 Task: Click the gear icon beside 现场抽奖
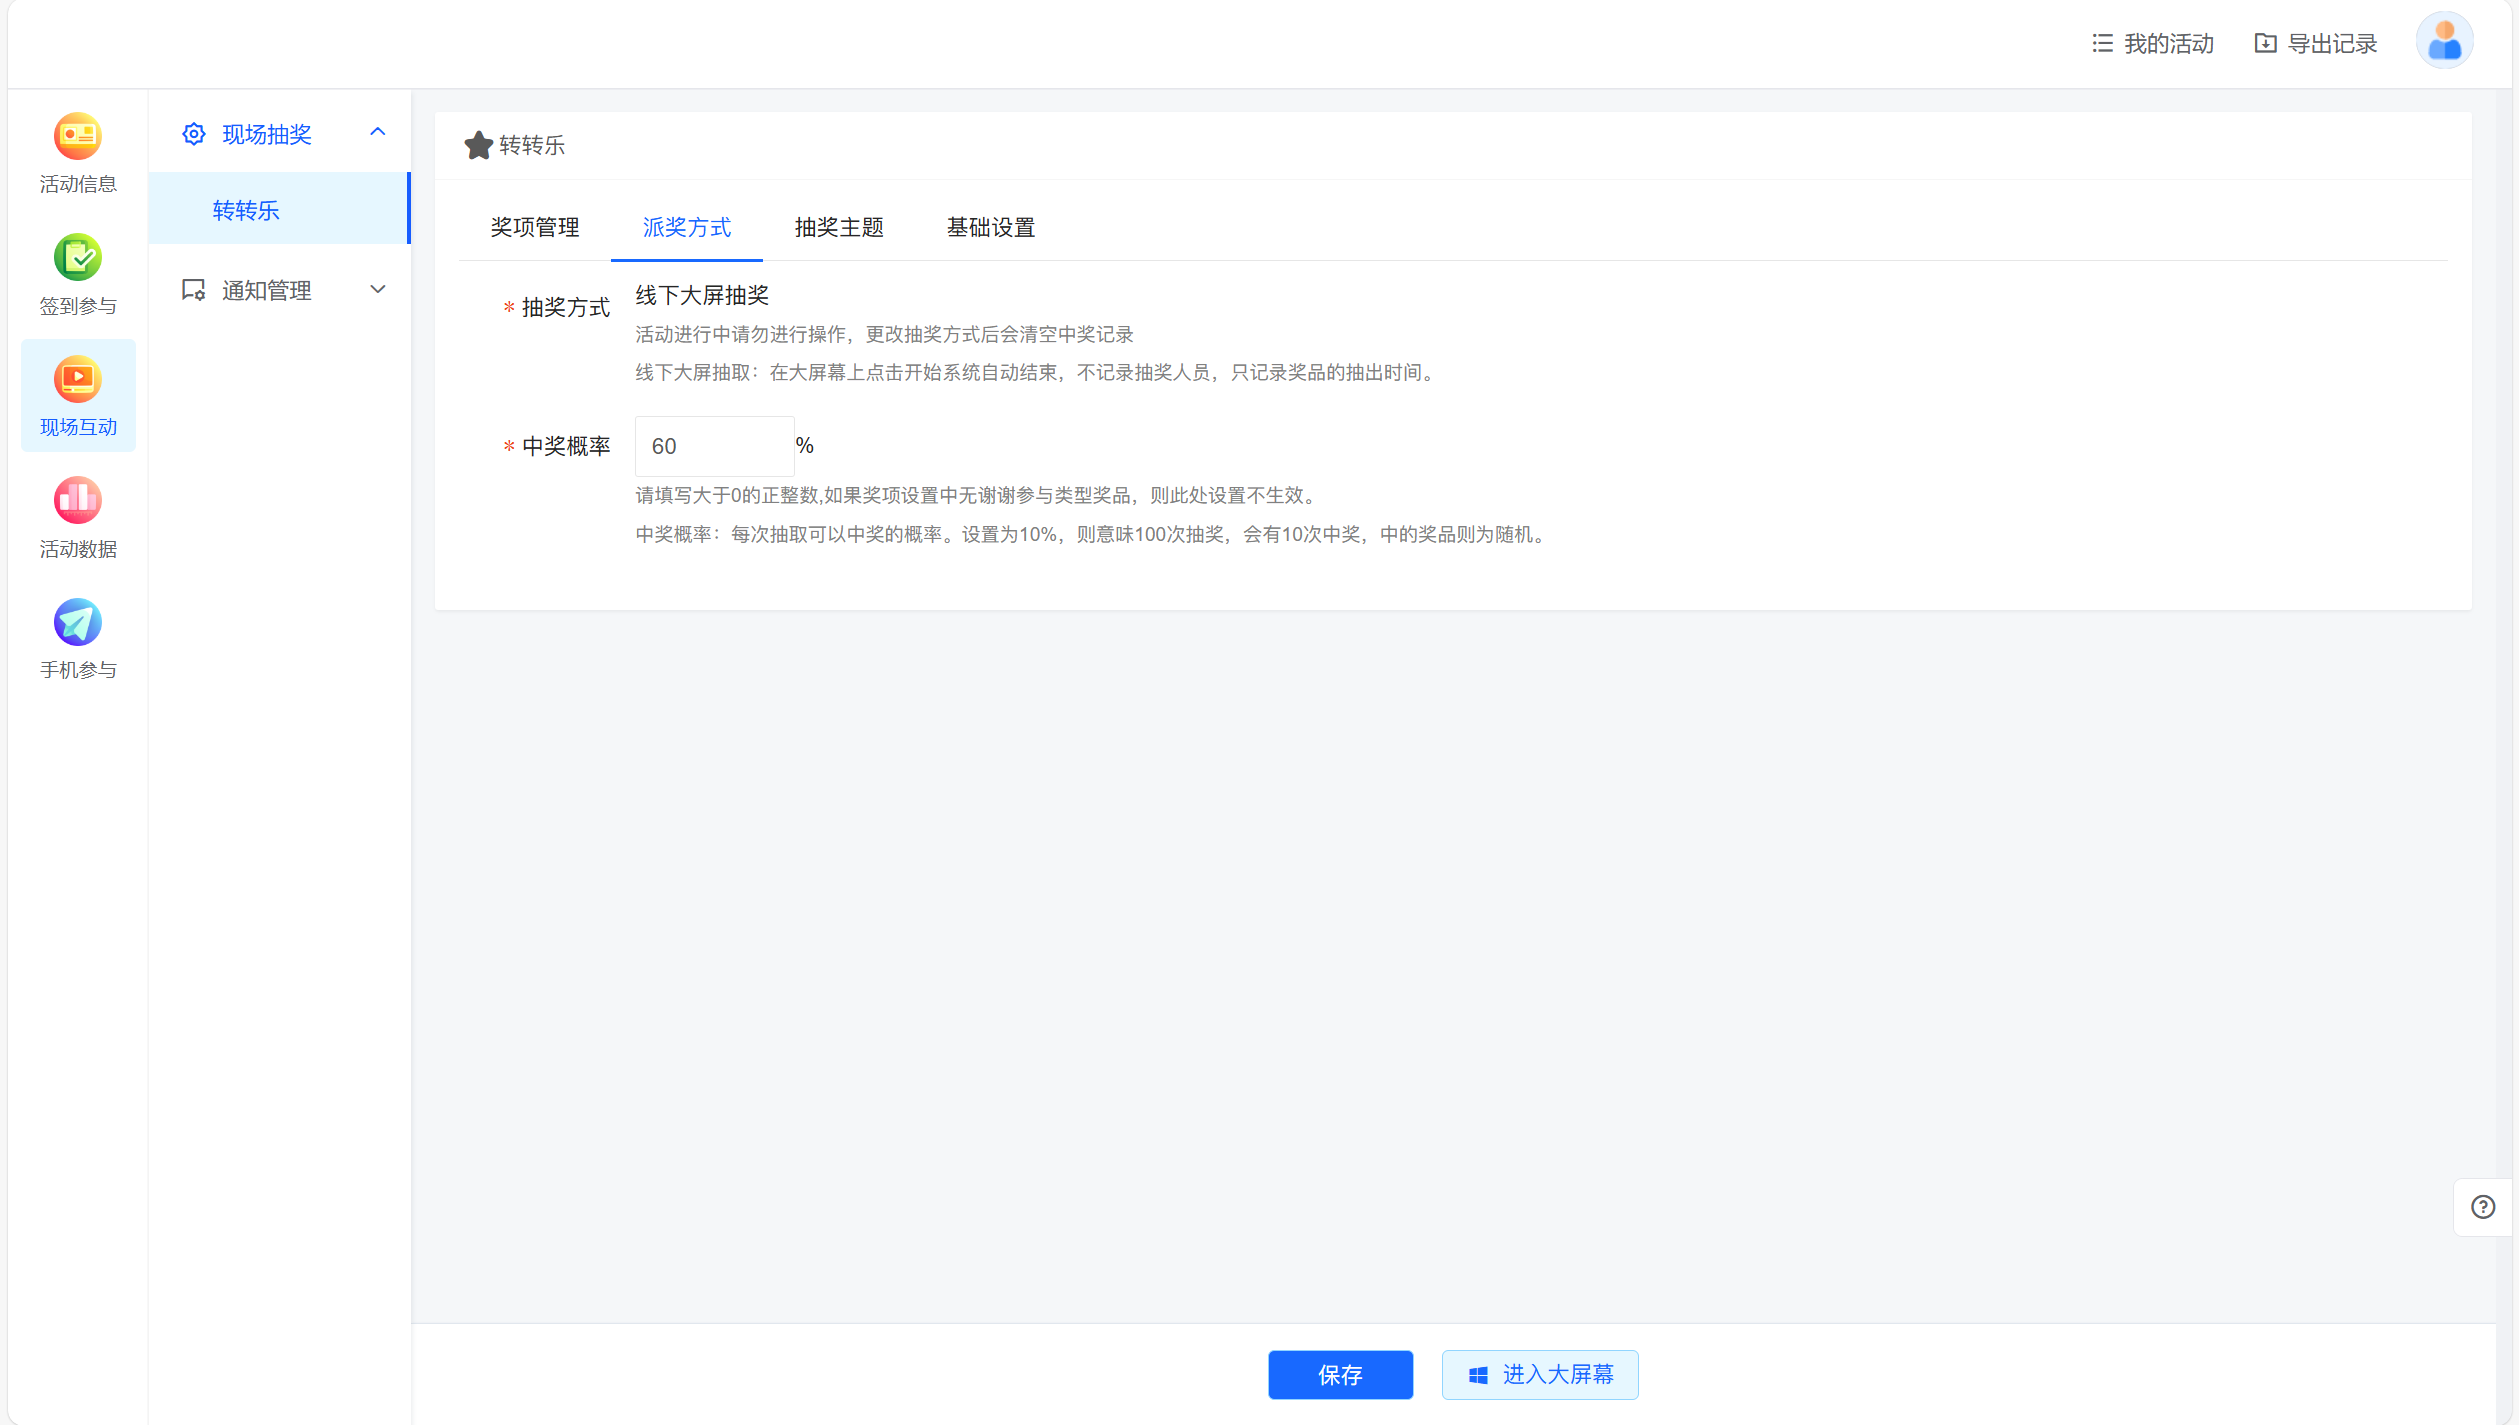coord(194,134)
